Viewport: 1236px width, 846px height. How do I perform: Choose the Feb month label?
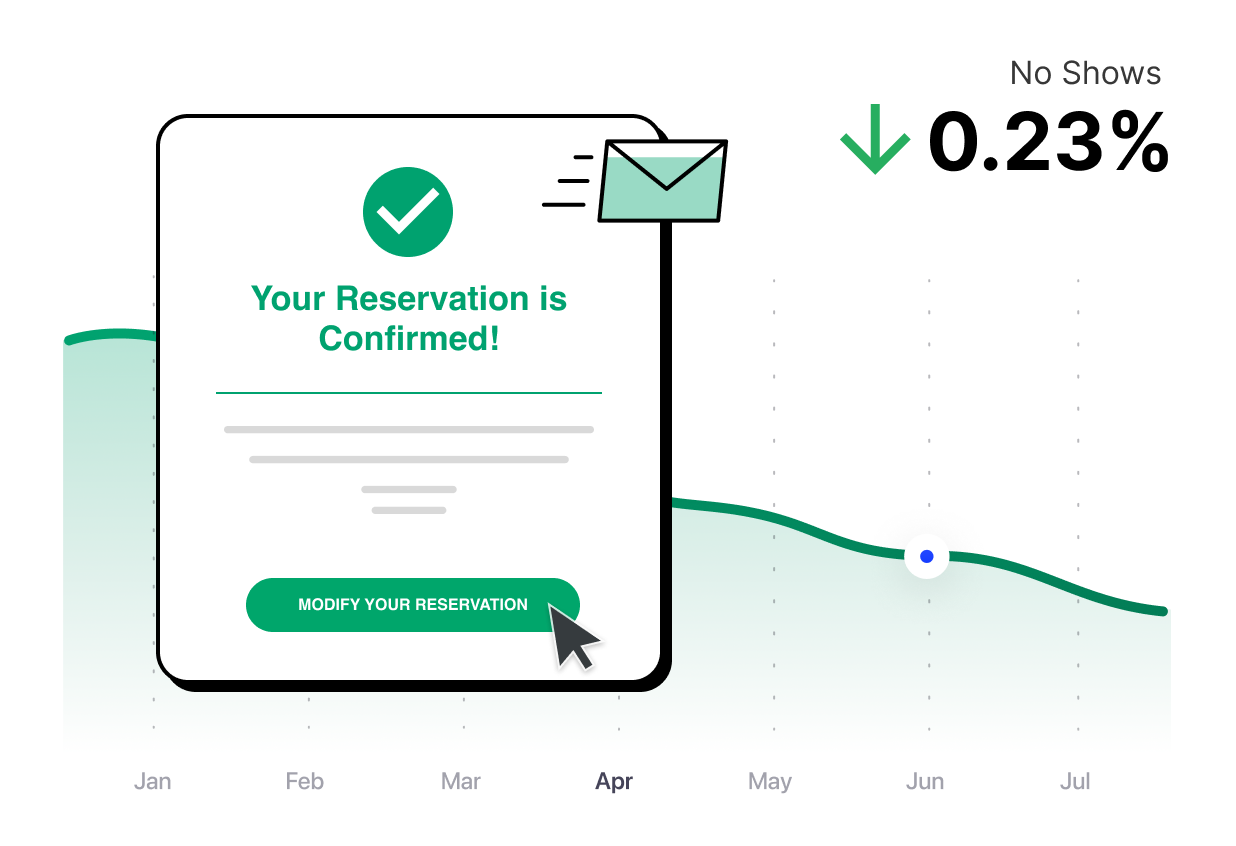point(305,781)
